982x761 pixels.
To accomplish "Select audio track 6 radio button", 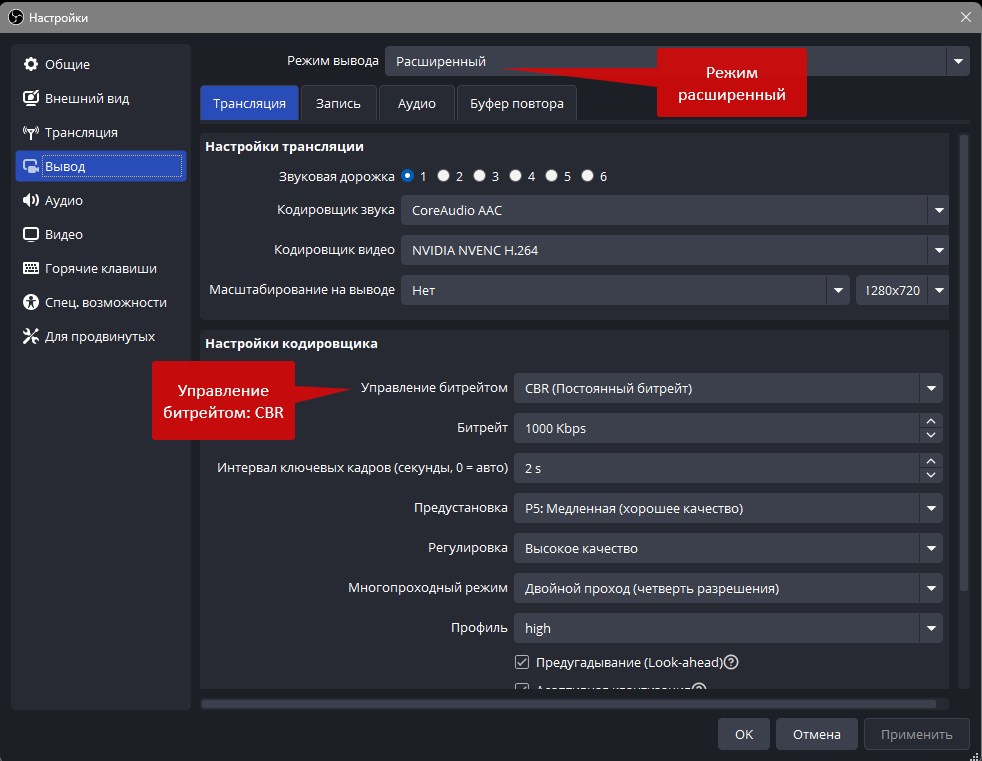I will coord(587,176).
